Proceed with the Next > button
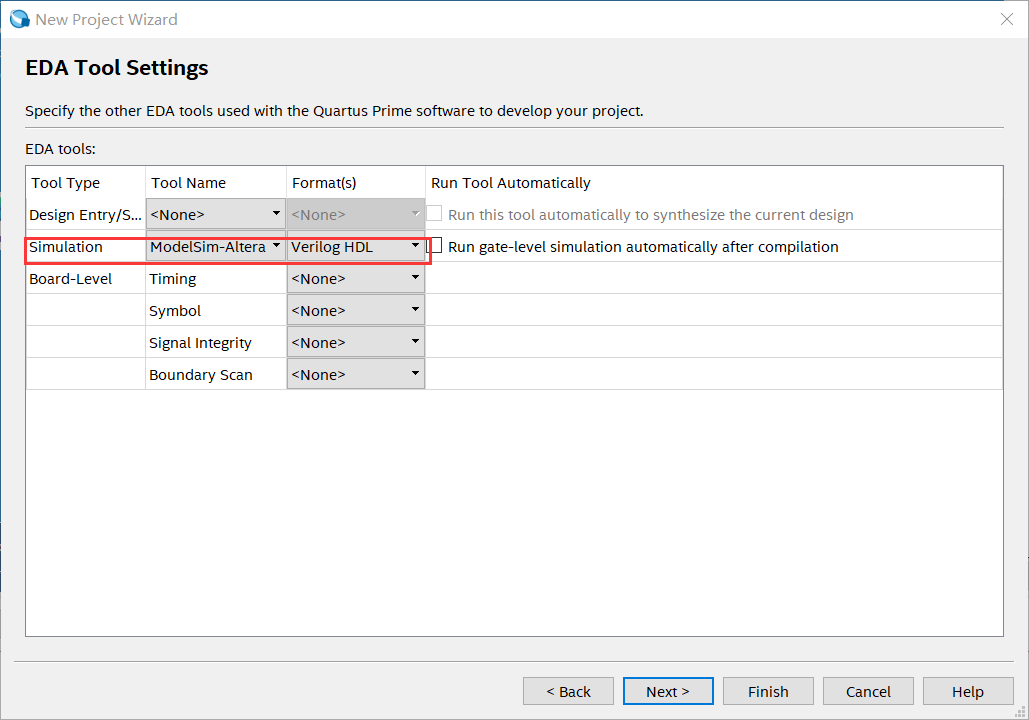This screenshot has height=720, width=1029. [668, 691]
